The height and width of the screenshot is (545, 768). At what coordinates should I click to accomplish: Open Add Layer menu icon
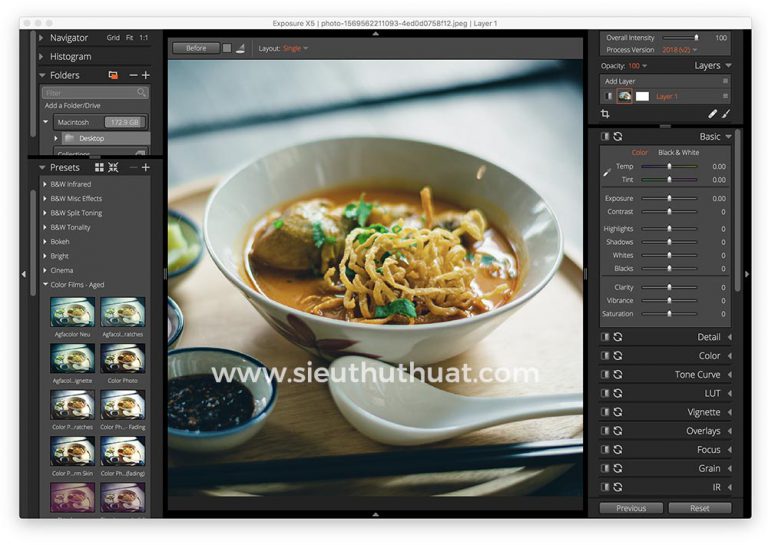(x=725, y=81)
